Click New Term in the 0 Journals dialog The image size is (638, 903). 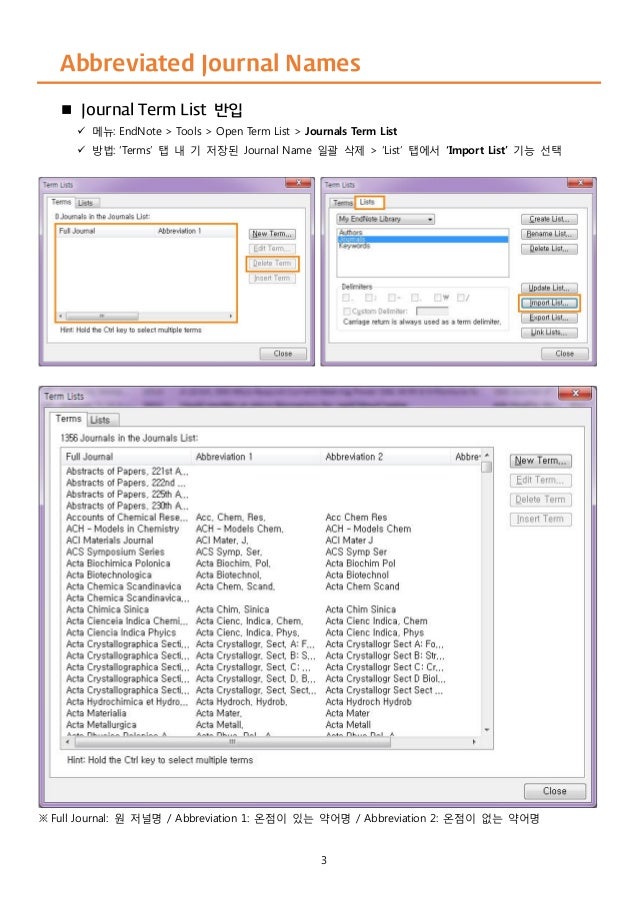(x=272, y=234)
